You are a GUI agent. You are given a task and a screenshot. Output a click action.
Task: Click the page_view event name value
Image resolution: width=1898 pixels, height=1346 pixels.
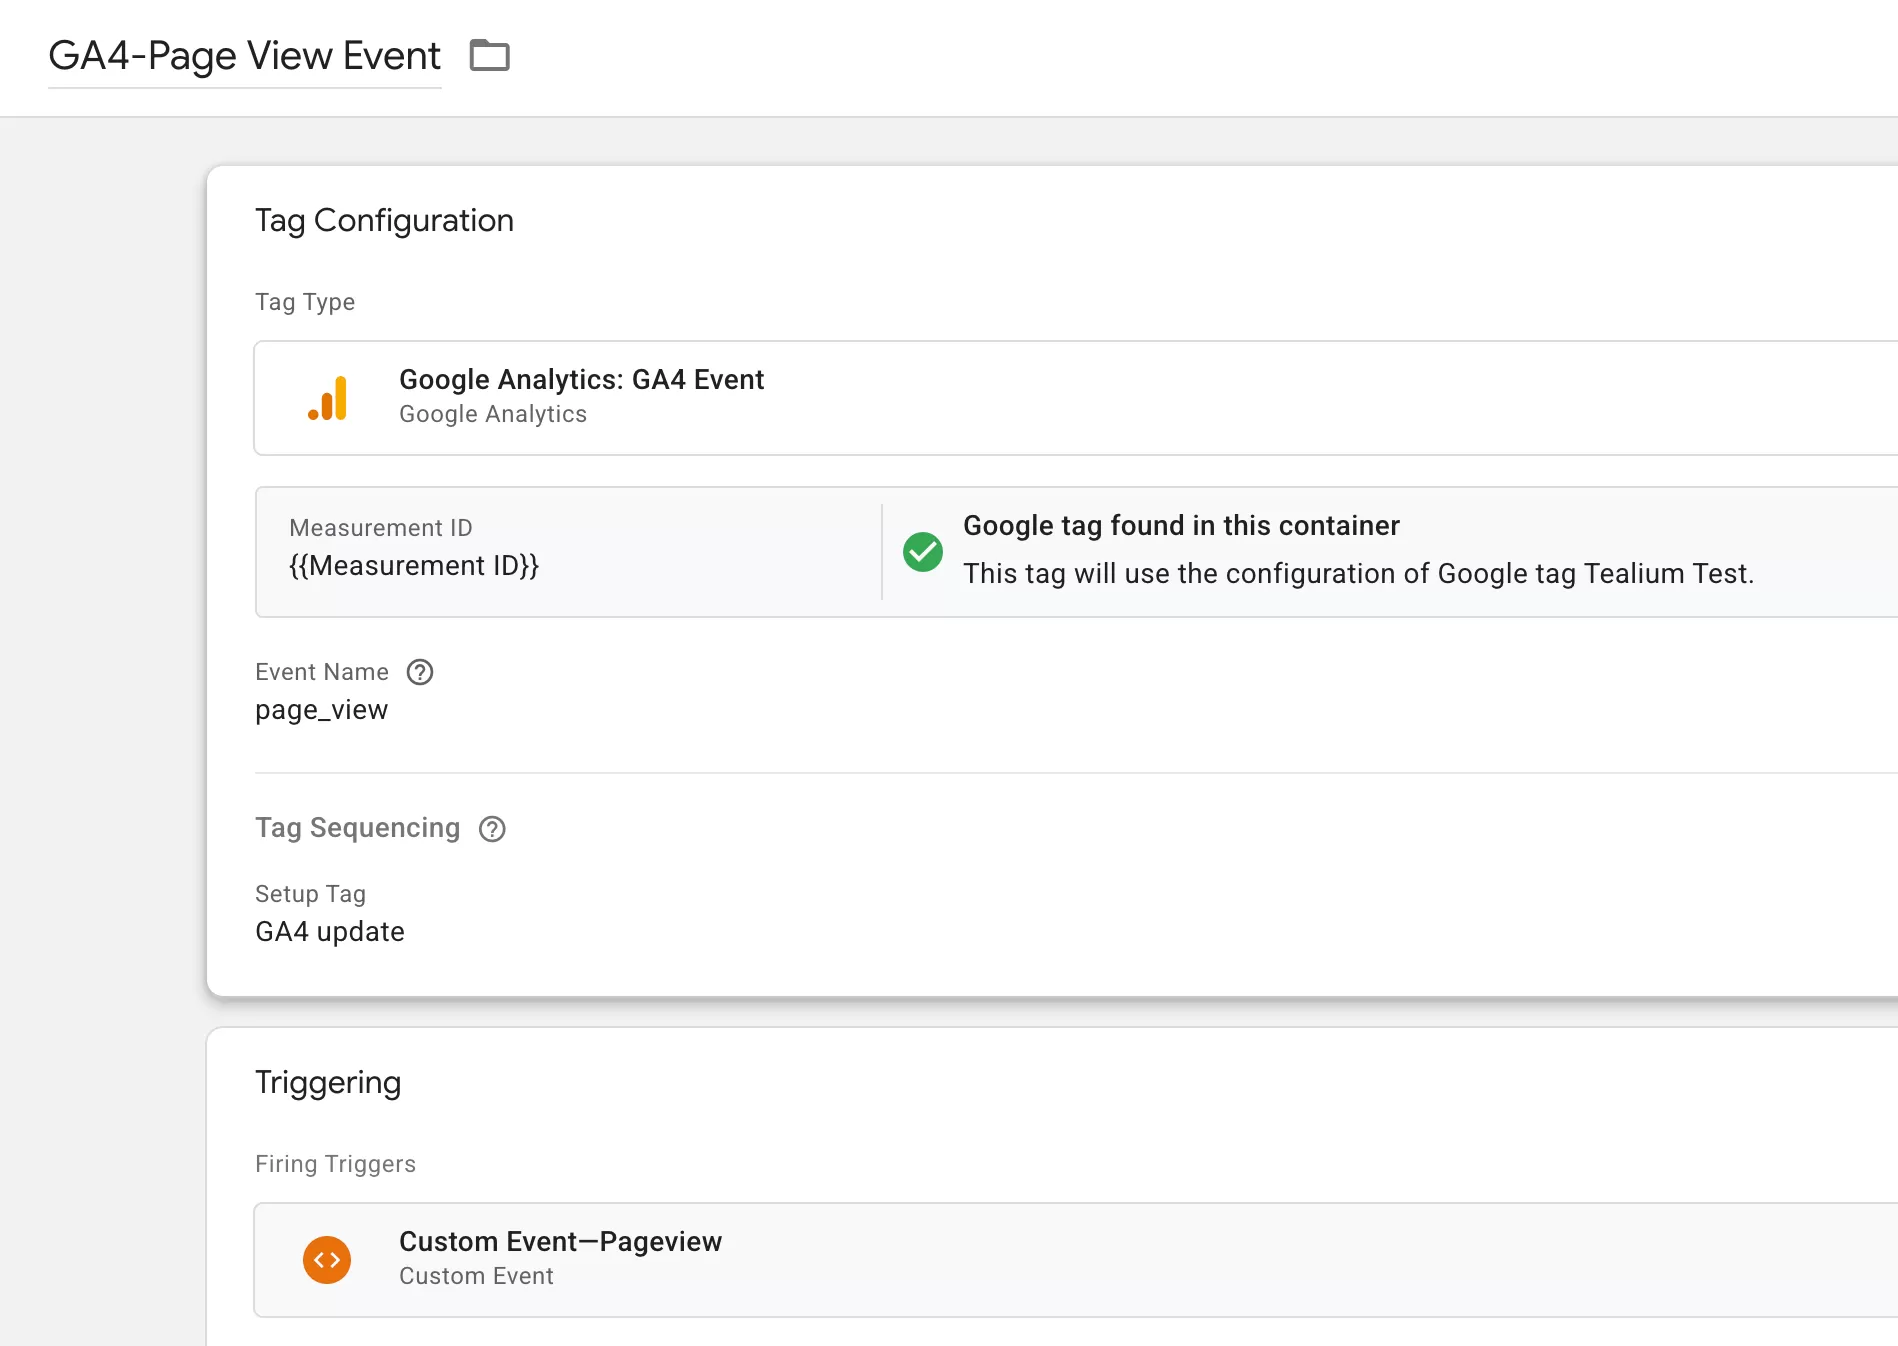click(x=321, y=710)
